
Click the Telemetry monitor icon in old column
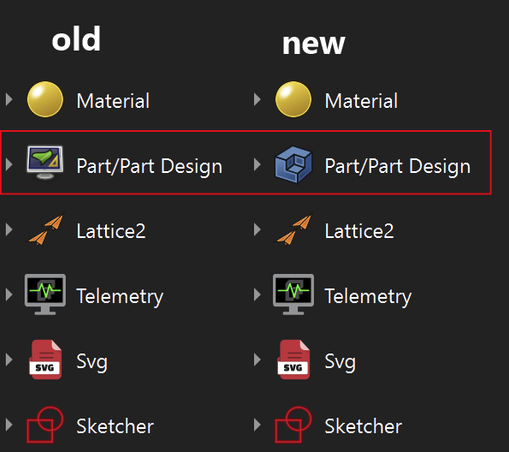click(x=45, y=294)
